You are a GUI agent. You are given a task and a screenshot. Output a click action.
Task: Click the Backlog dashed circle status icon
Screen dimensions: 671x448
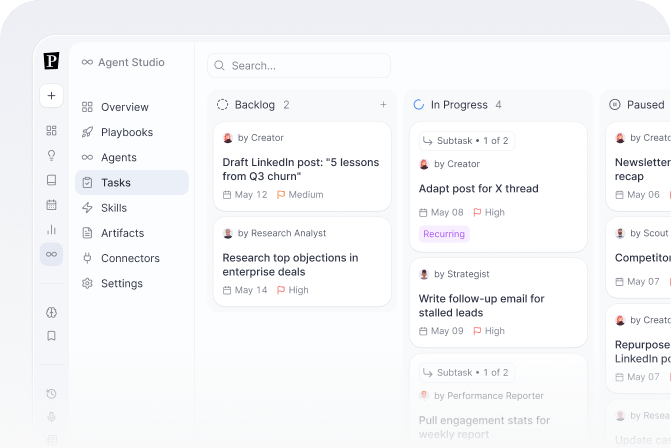[x=223, y=105]
